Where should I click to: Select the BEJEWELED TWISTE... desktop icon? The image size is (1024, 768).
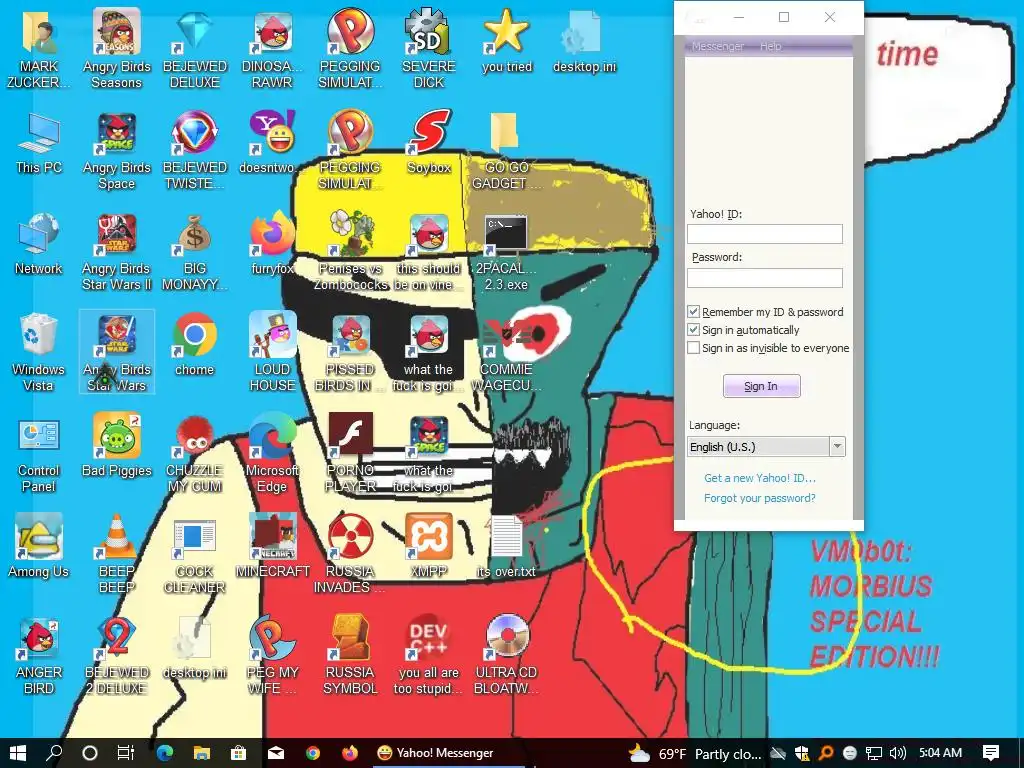tap(195, 151)
